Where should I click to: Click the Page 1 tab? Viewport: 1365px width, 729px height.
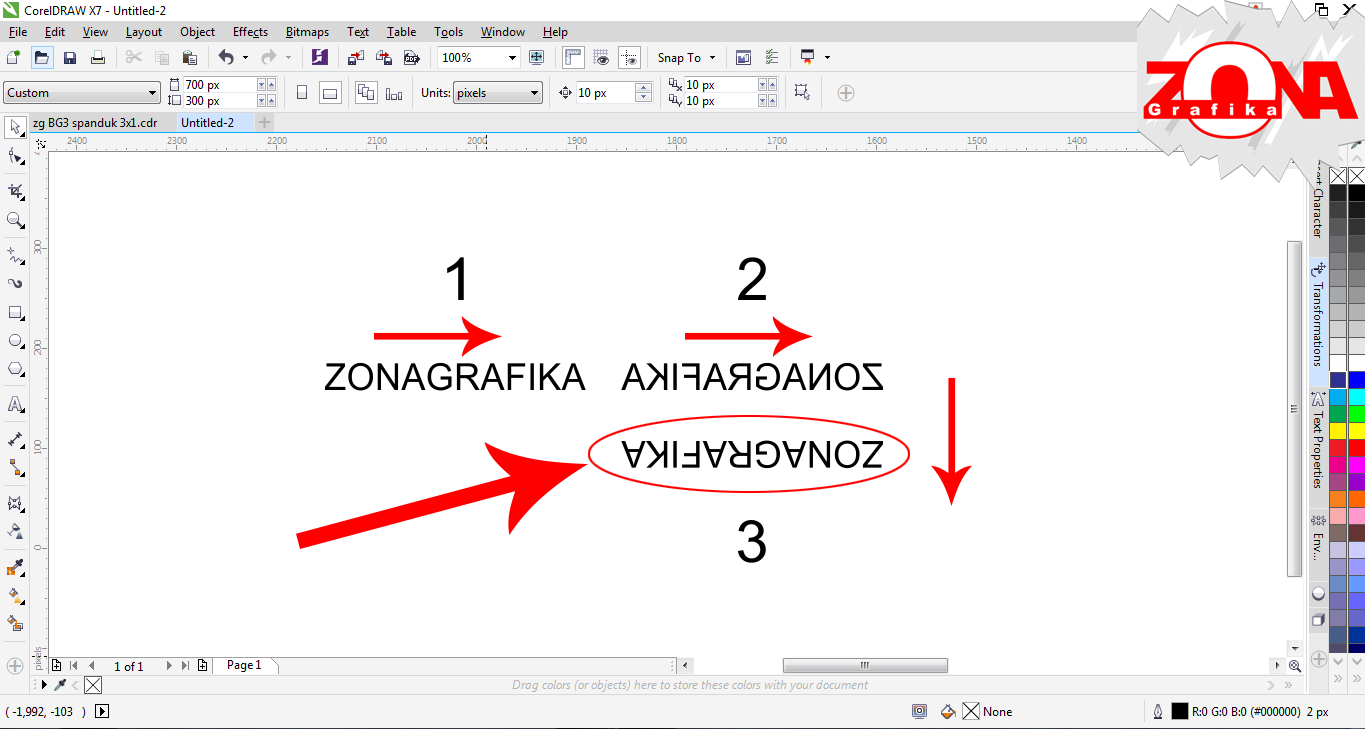tap(244, 665)
